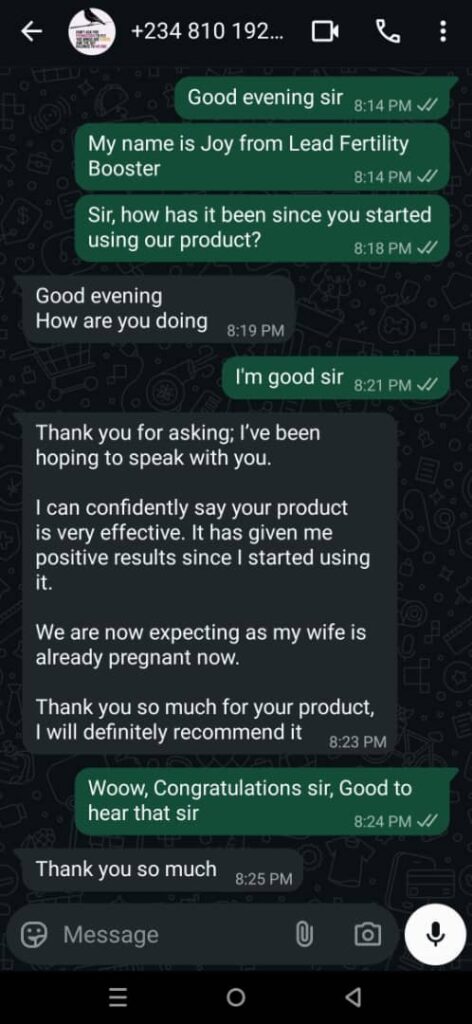Select the Joy from Lead Fertility Booster message
The height and width of the screenshot is (1024, 472).
point(262,157)
